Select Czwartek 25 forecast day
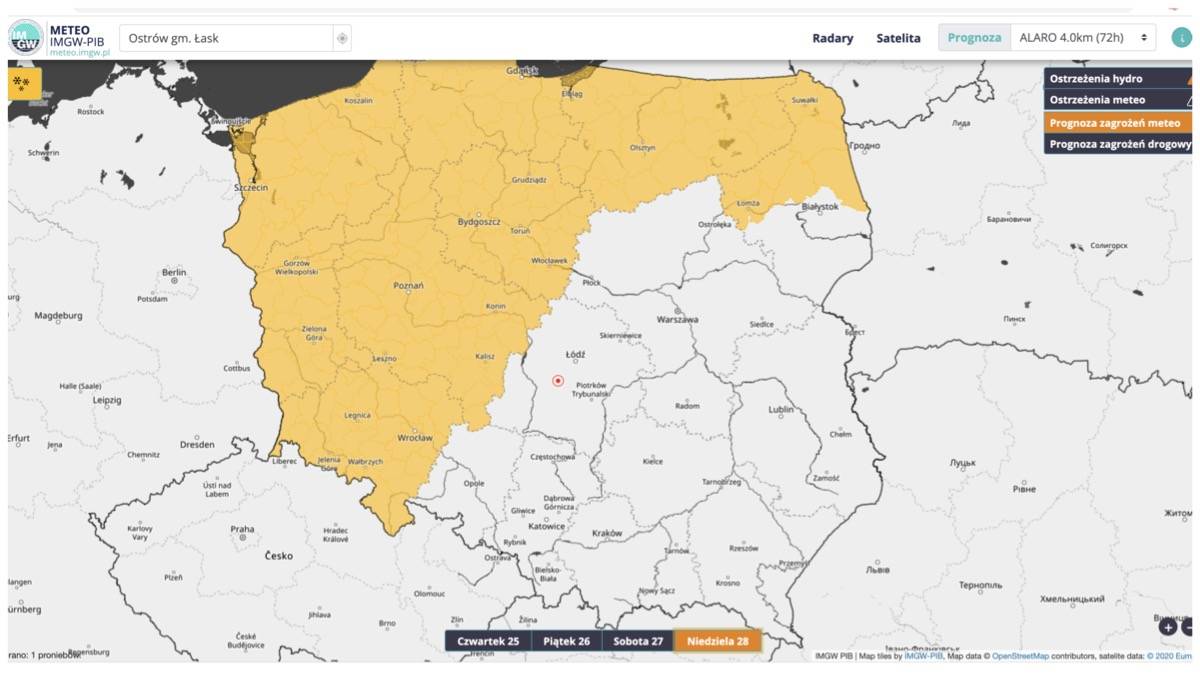Viewport: 1200px width, 674px height. point(487,641)
